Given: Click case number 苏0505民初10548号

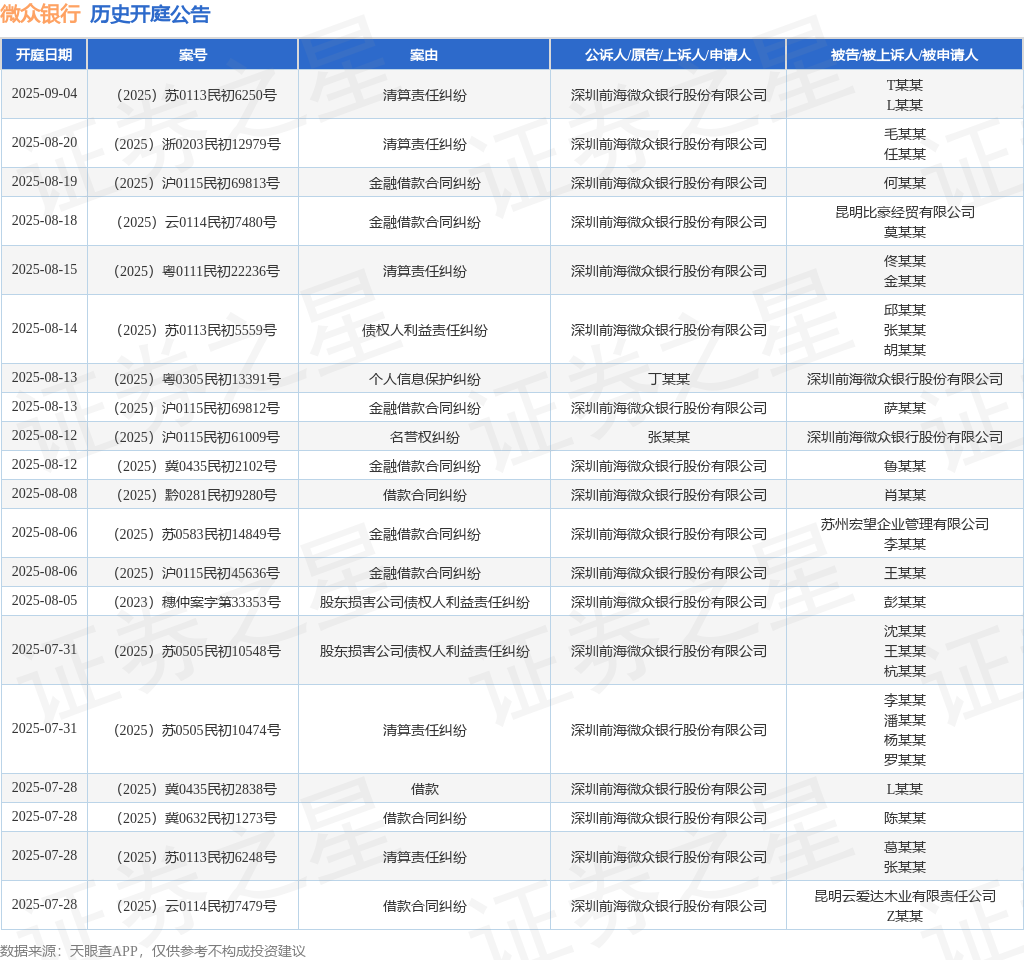Looking at the screenshot, I should point(196,651).
